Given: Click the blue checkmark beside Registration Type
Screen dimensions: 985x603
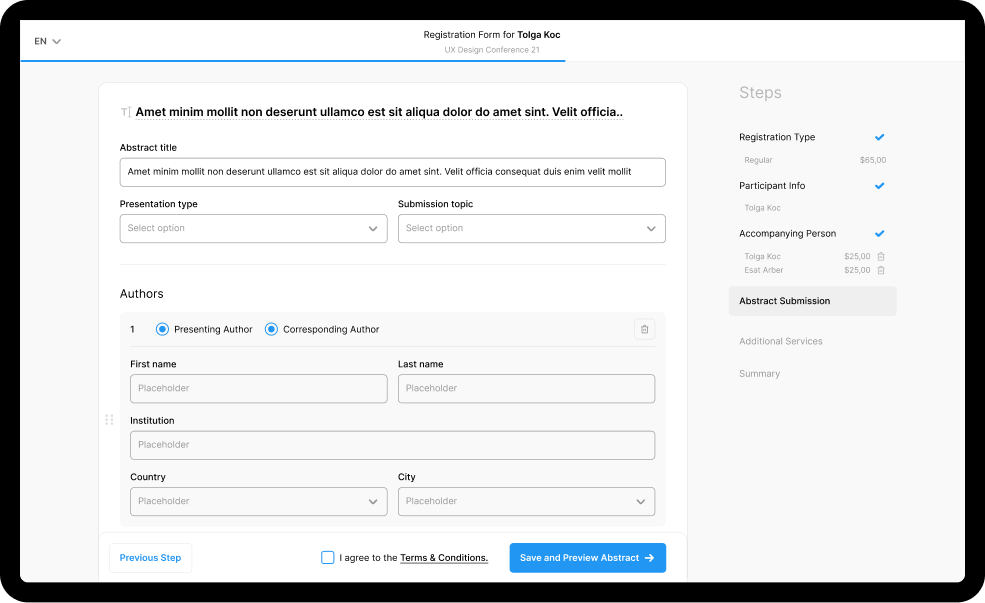Looking at the screenshot, I should (879, 137).
